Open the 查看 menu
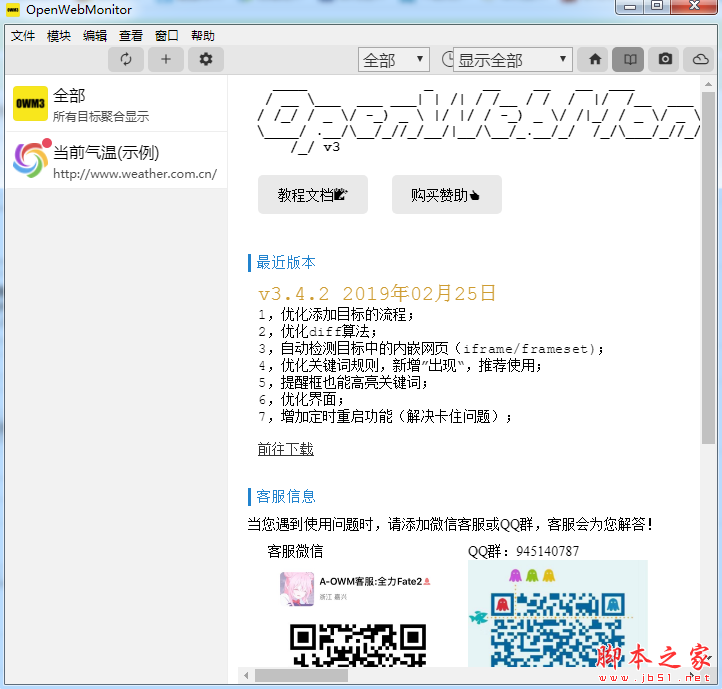 (131, 35)
